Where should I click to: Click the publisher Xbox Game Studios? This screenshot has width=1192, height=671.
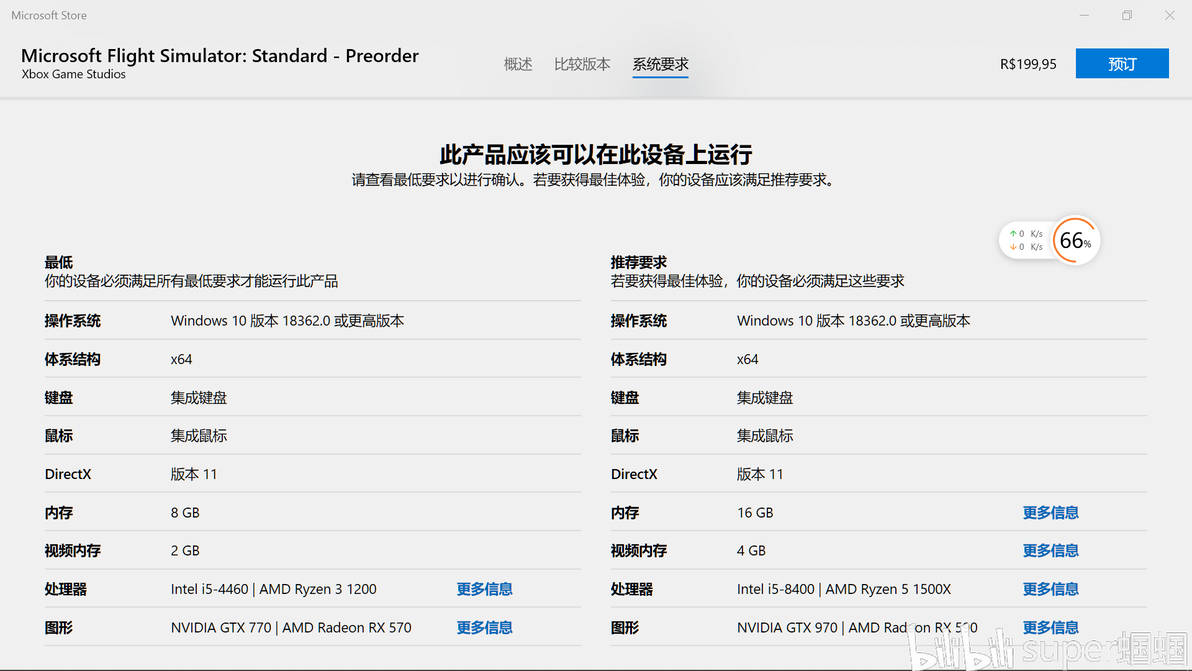[x=74, y=74]
